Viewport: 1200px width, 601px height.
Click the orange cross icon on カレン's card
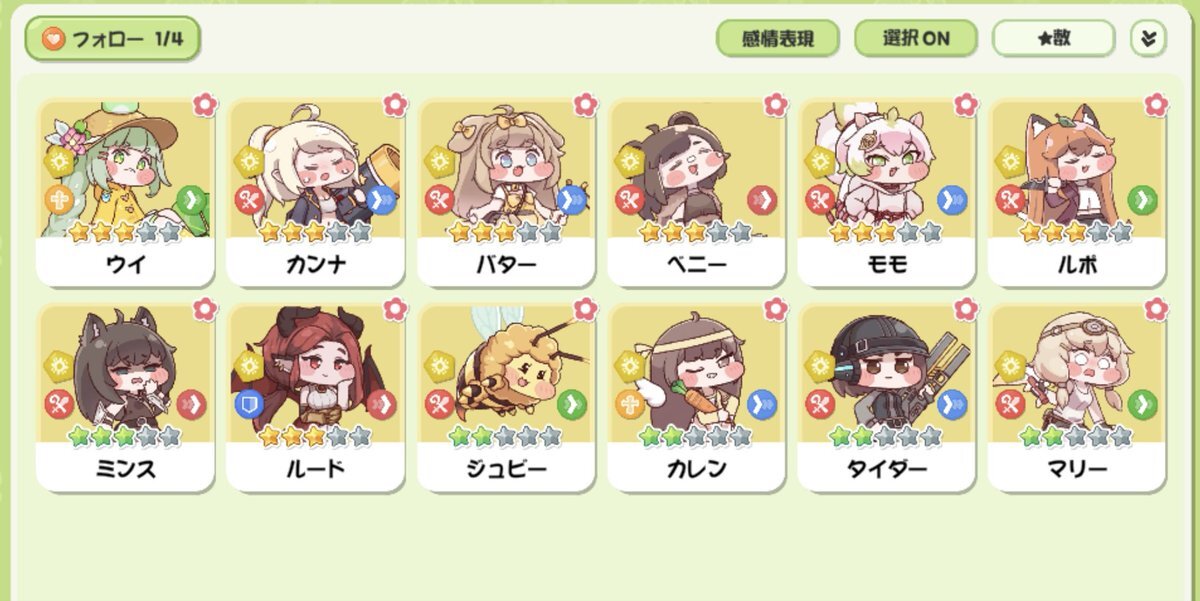click(x=629, y=403)
